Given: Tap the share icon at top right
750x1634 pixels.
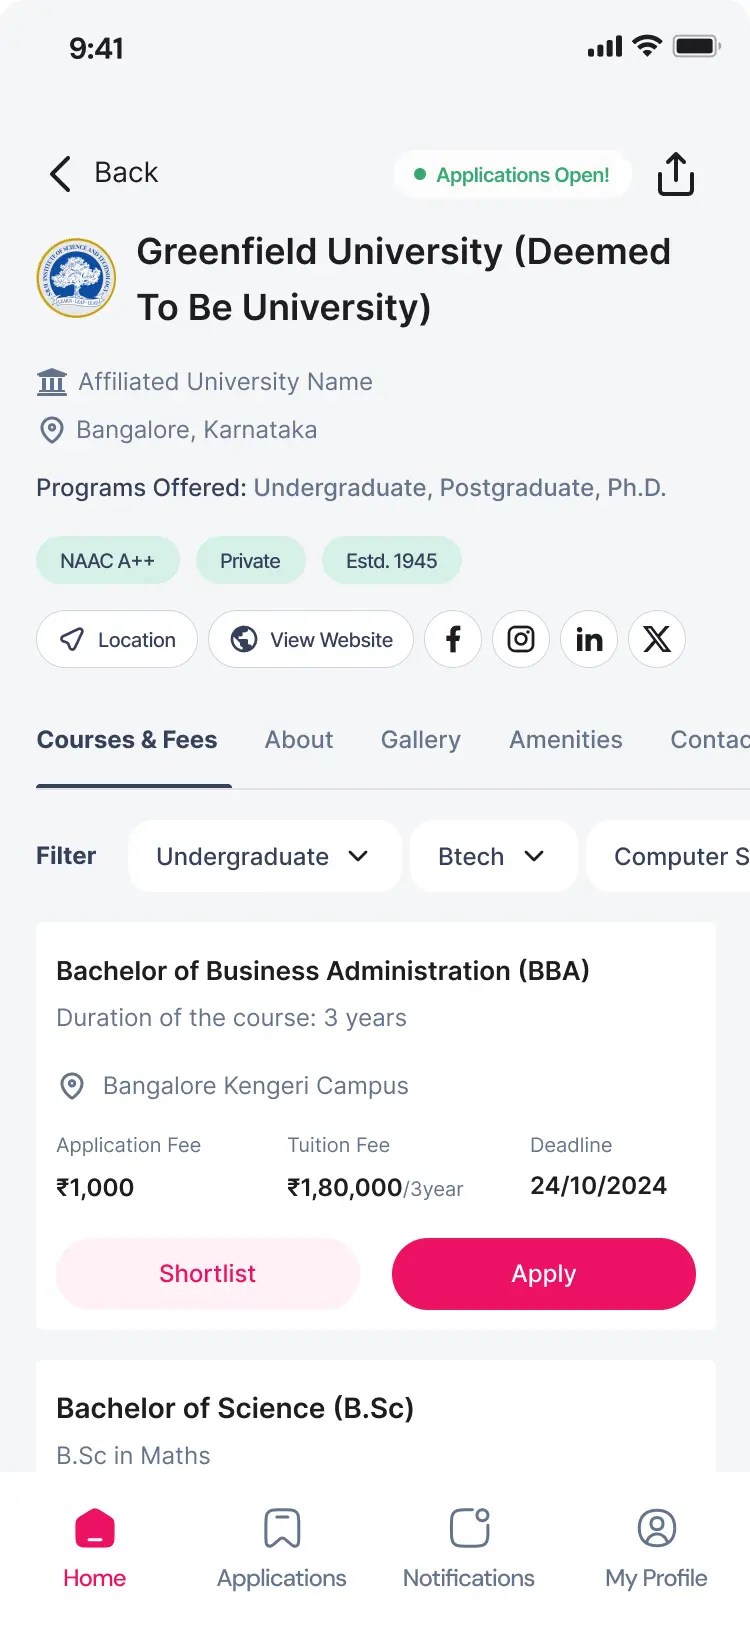Looking at the screenshot, I should coord(676,174).
